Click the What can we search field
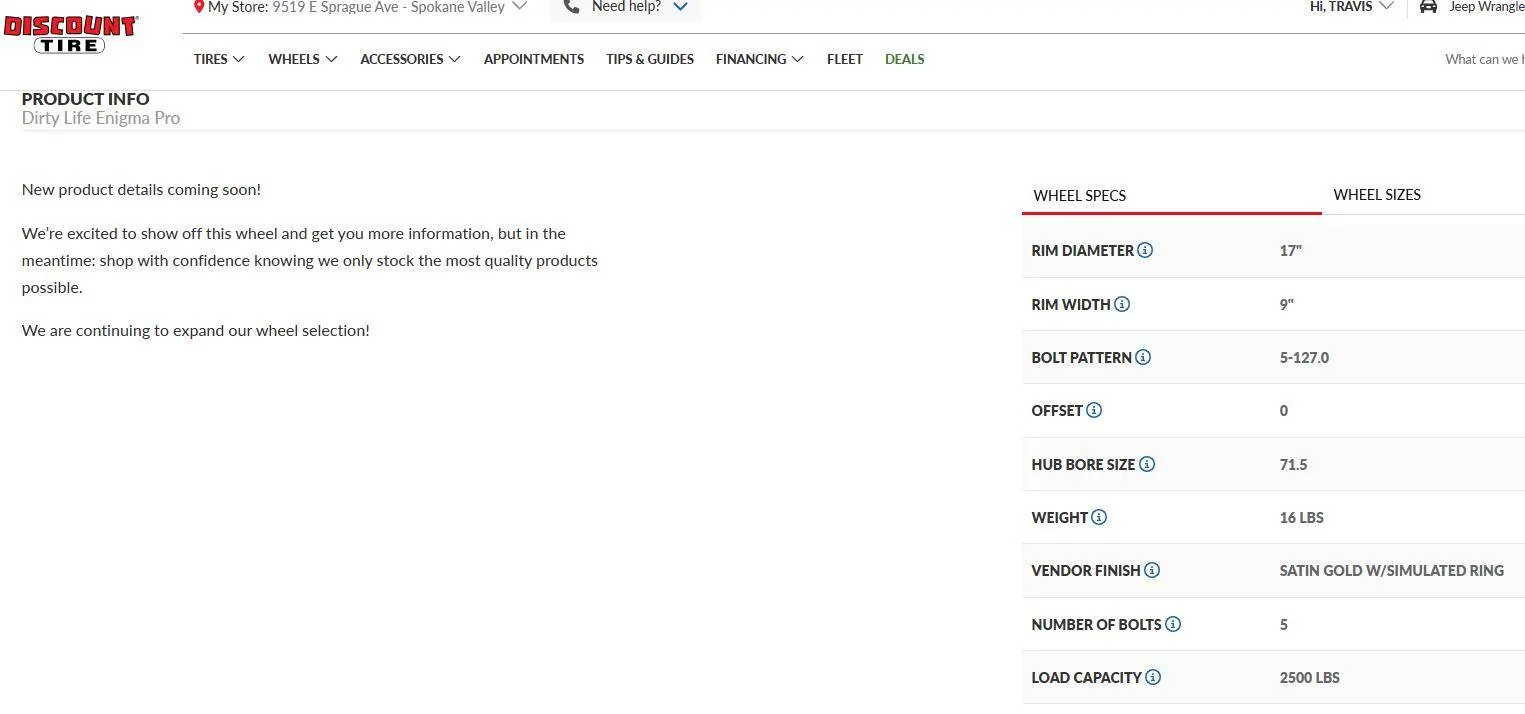This screenshot has height=714, width=1525. coord(1484,59)
